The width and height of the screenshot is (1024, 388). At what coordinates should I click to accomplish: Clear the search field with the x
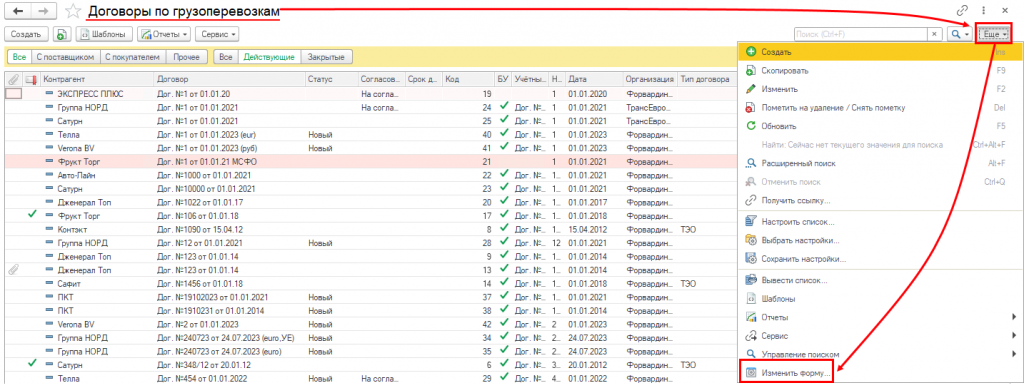pos(935,34)
